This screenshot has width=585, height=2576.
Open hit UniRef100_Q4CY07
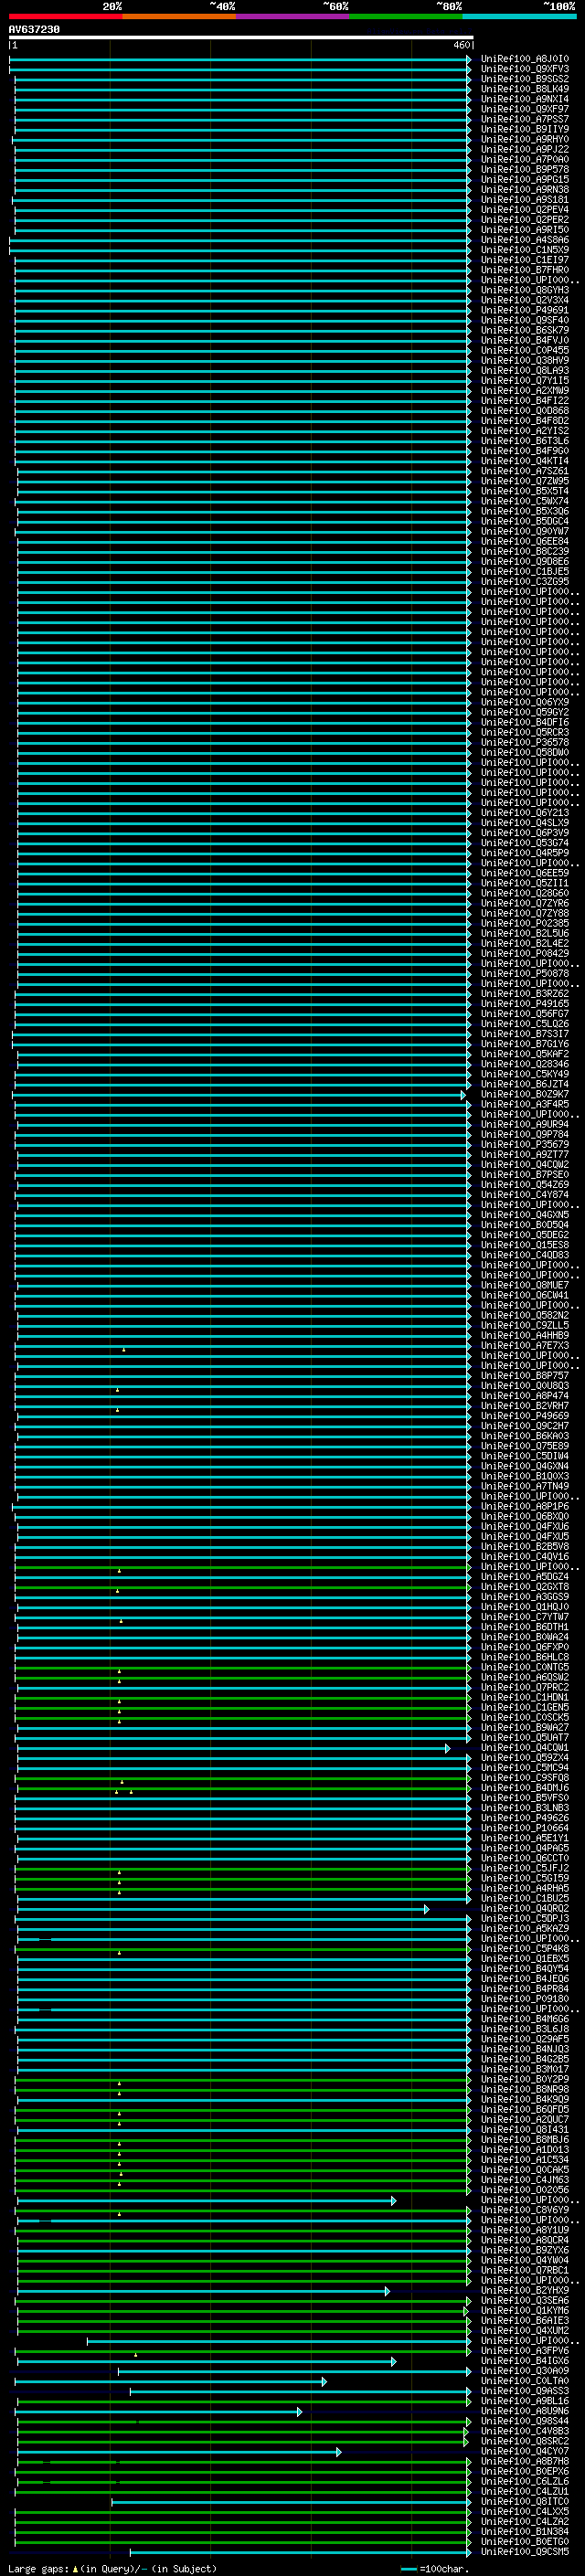point(525,2451)
